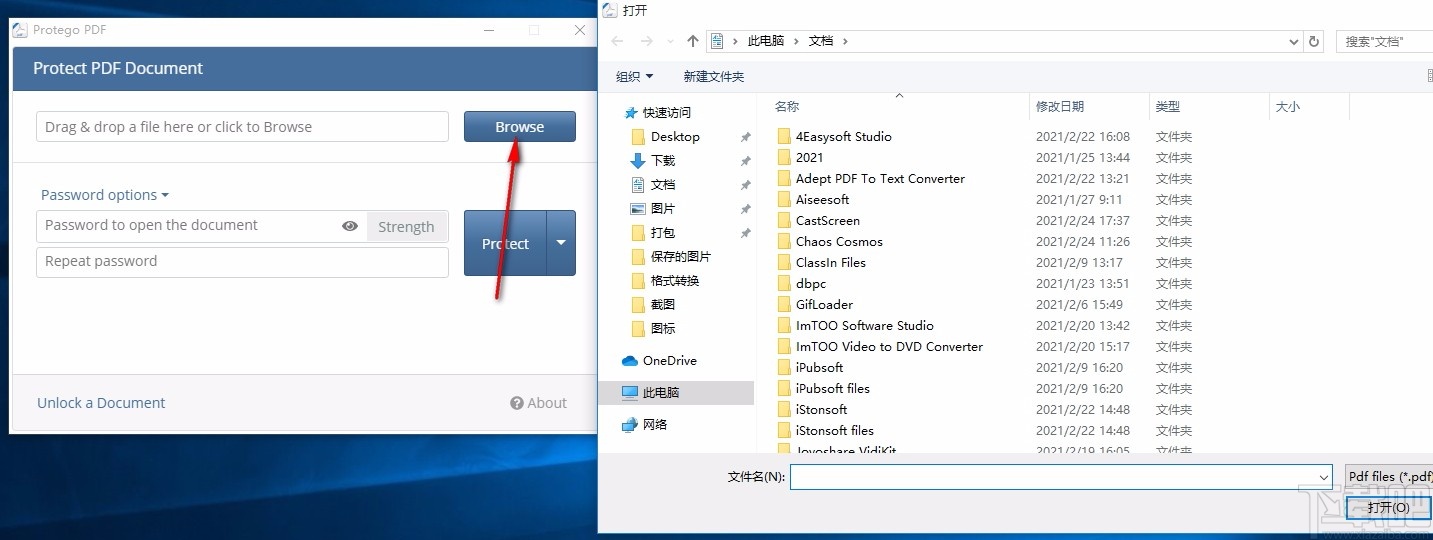Toggle the password visibility eye icon
The height and width of the screenshot is (540, 1433).
350,226
